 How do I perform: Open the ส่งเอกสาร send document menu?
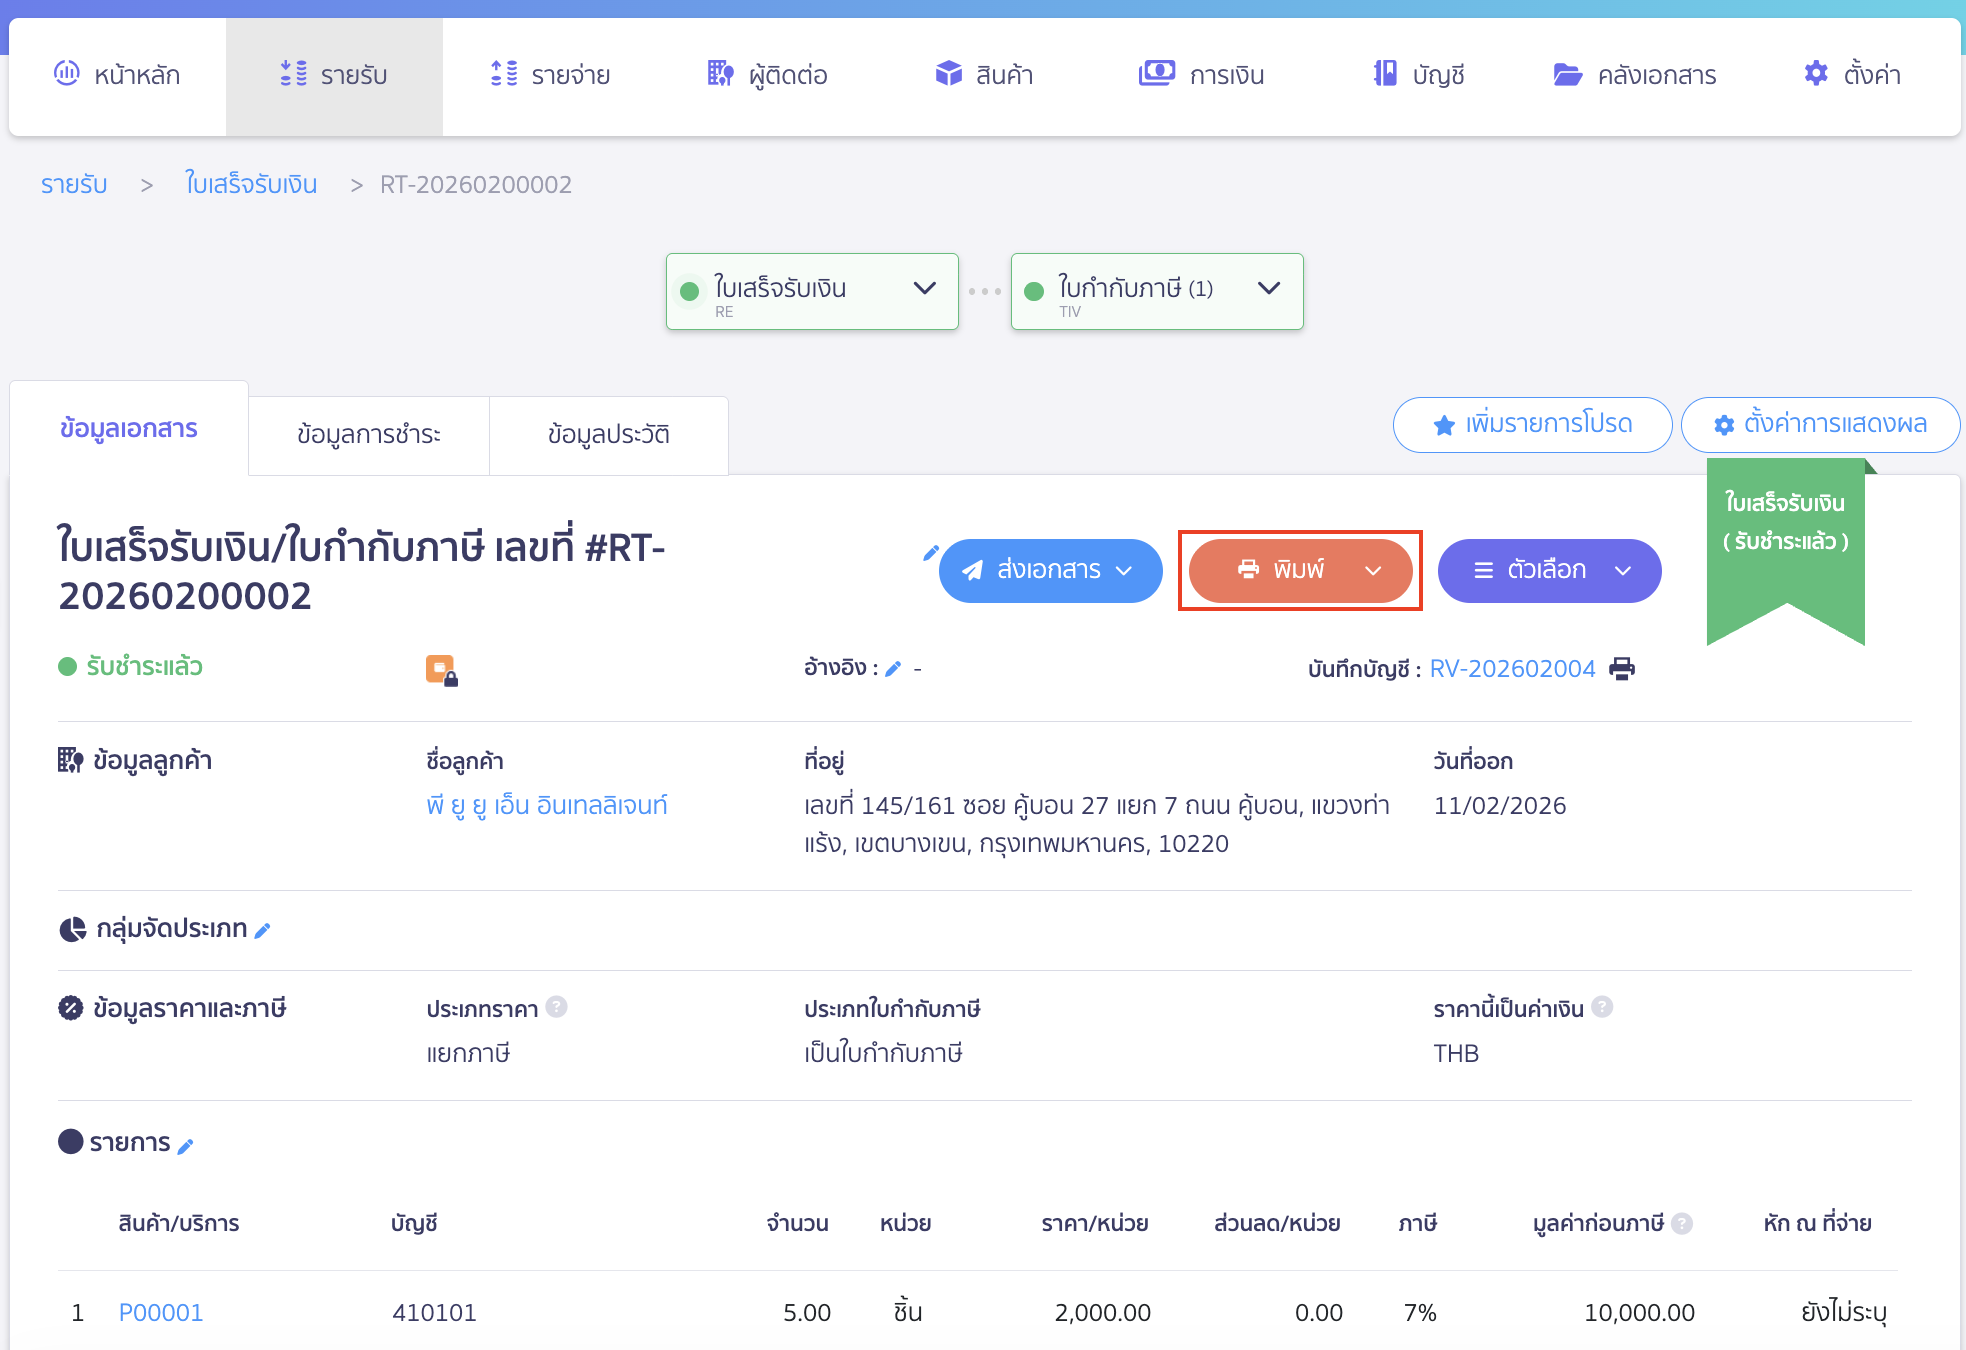click(1049, 570)
